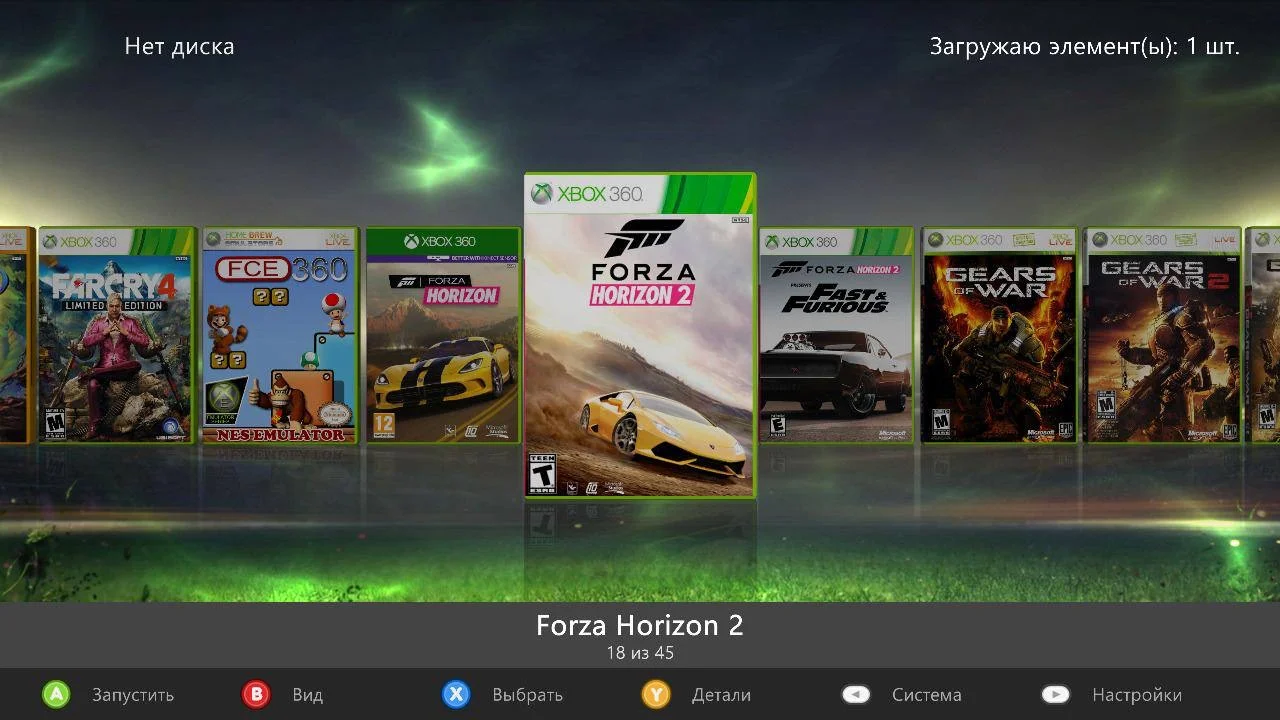This screenshot has width=1280, height=720.
Task: Open Настройки
Action: [x=1137, y=695]
